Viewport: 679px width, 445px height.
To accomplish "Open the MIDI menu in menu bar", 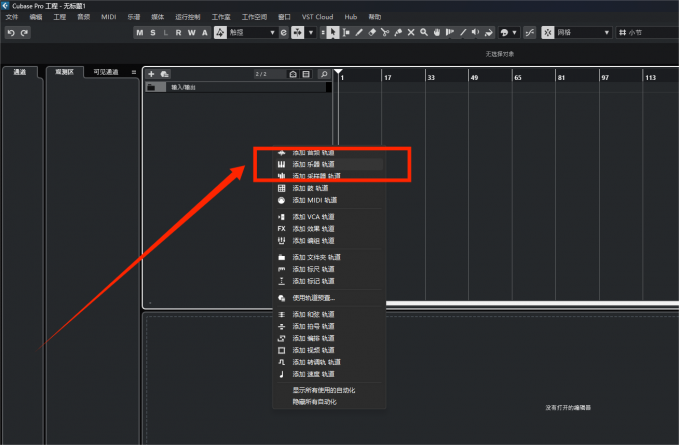I will click(x=109, y=17).
